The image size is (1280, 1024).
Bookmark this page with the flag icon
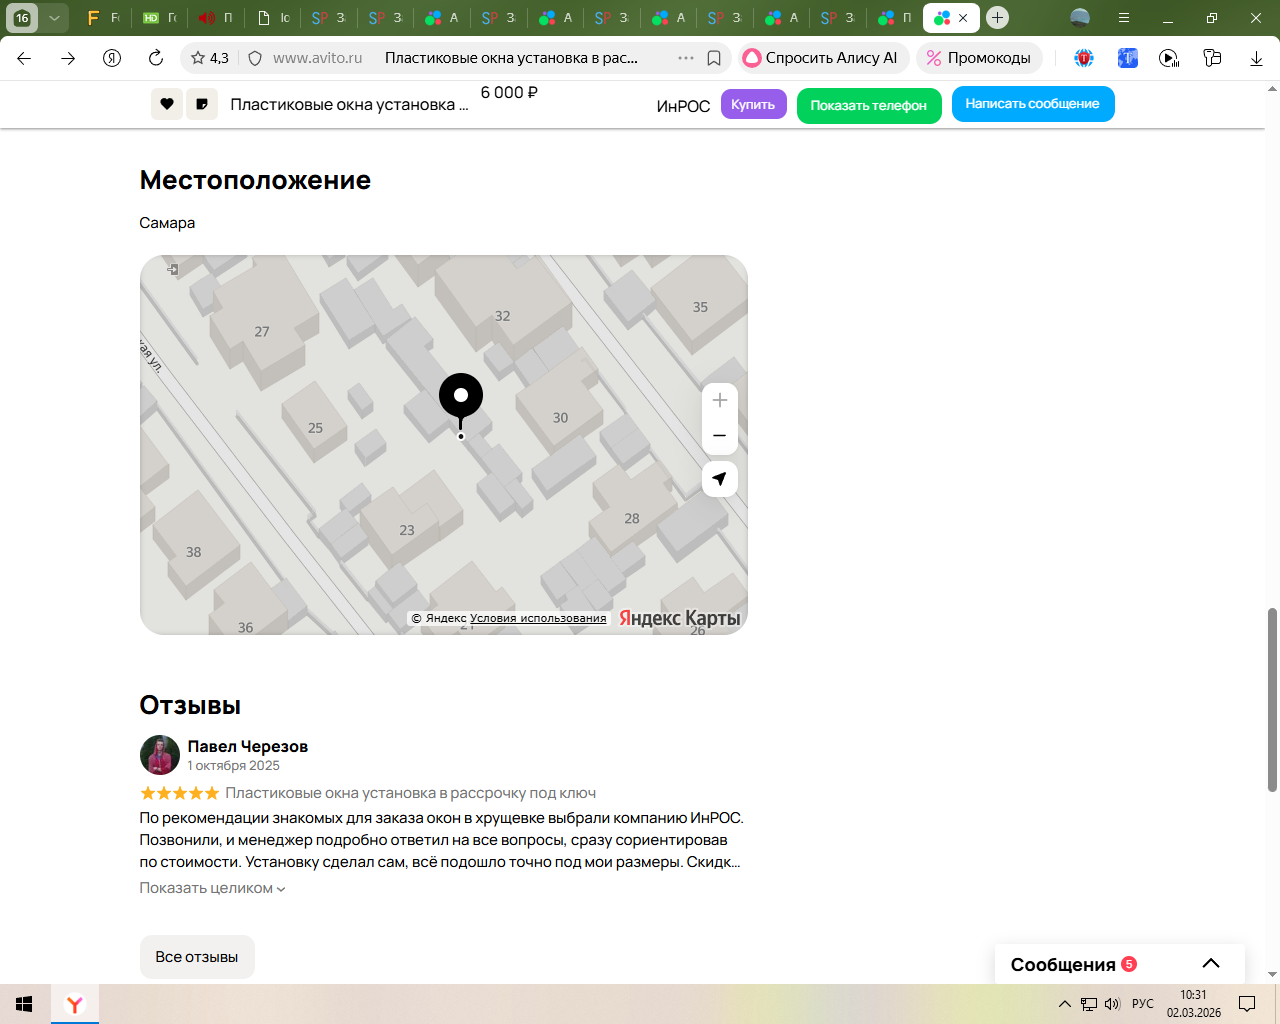714,58
